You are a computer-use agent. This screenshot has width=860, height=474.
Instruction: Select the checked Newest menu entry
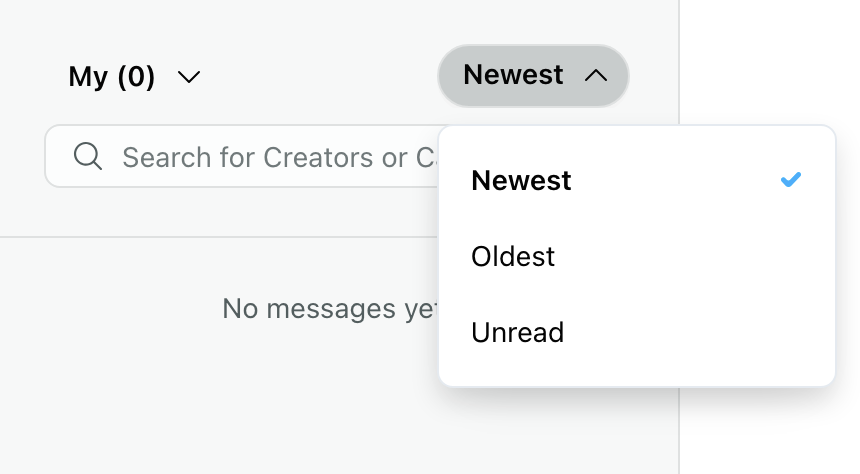(x=637, y=180)
